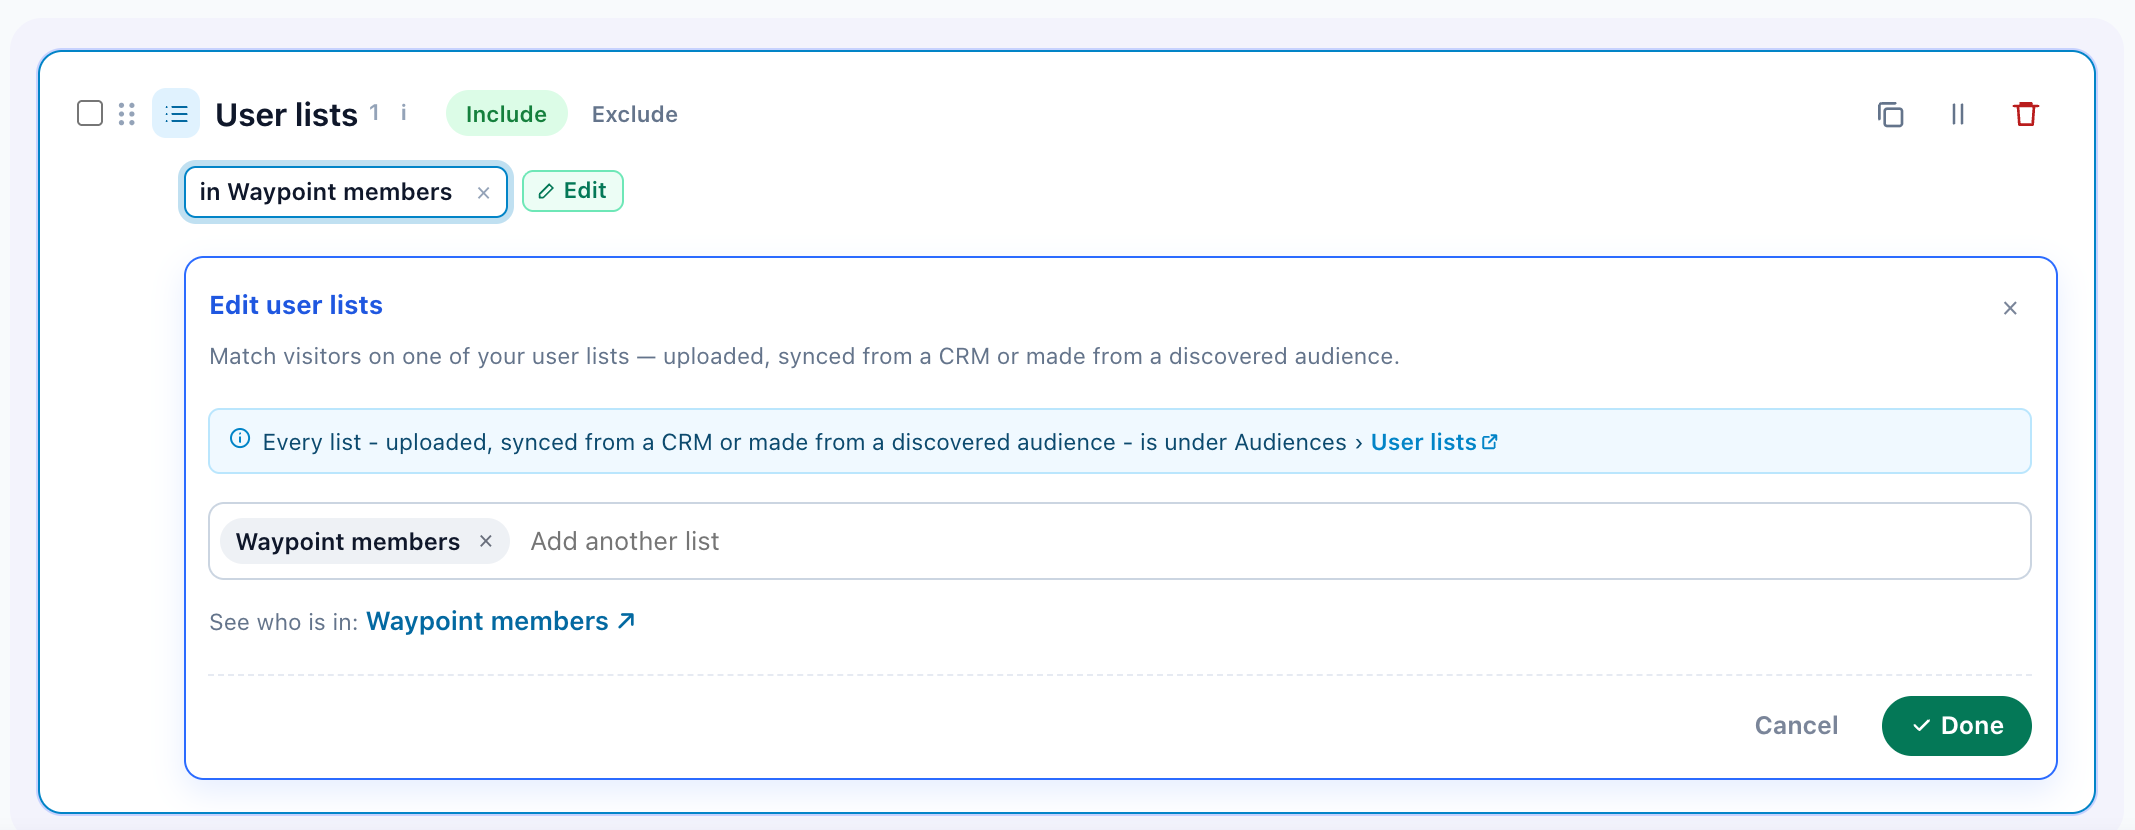The width and height of the screenshot is (2135, 830).
Task: Pause the User lists rule
Action: coord(1958,114)
